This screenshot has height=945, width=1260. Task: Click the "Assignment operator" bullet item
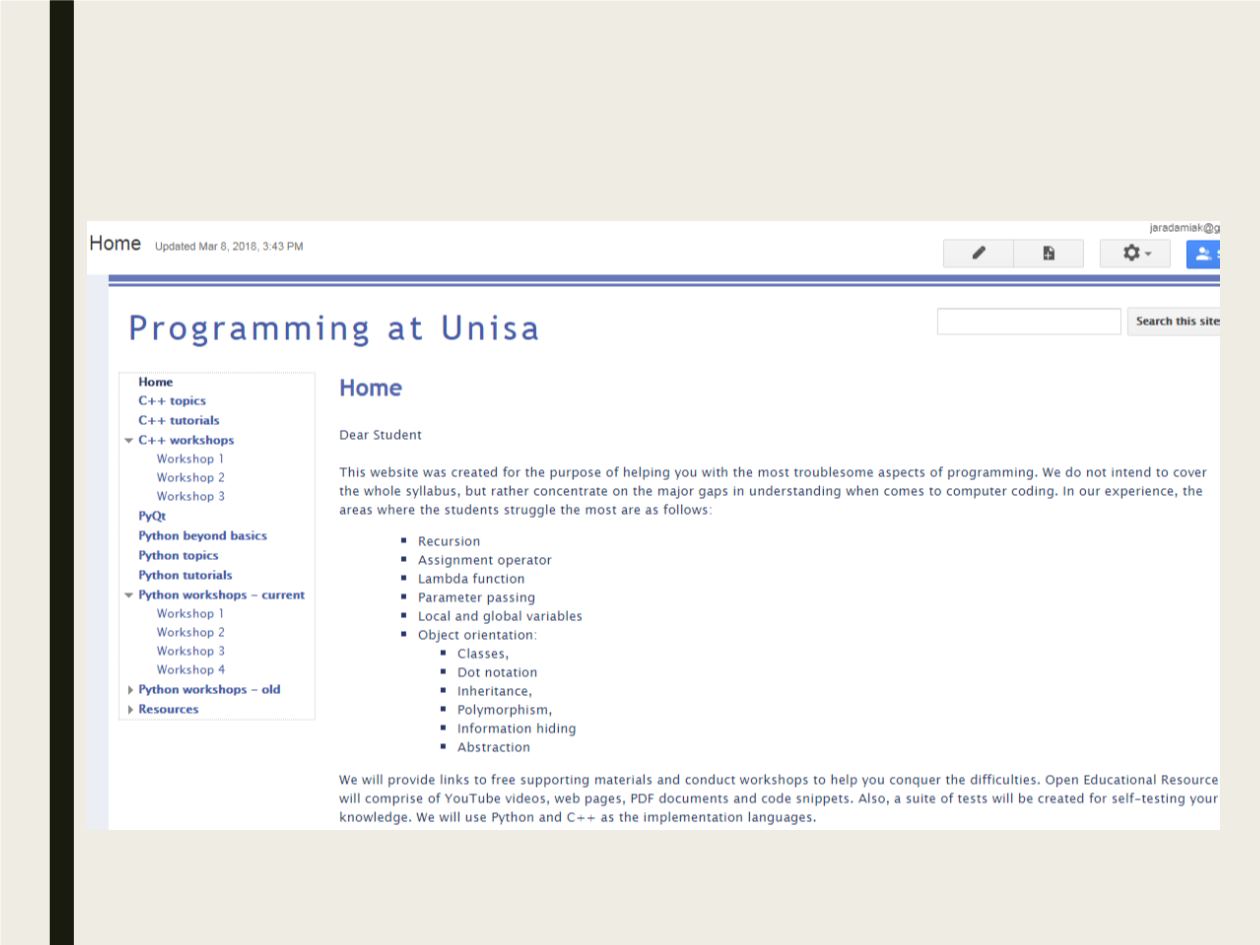485,560
